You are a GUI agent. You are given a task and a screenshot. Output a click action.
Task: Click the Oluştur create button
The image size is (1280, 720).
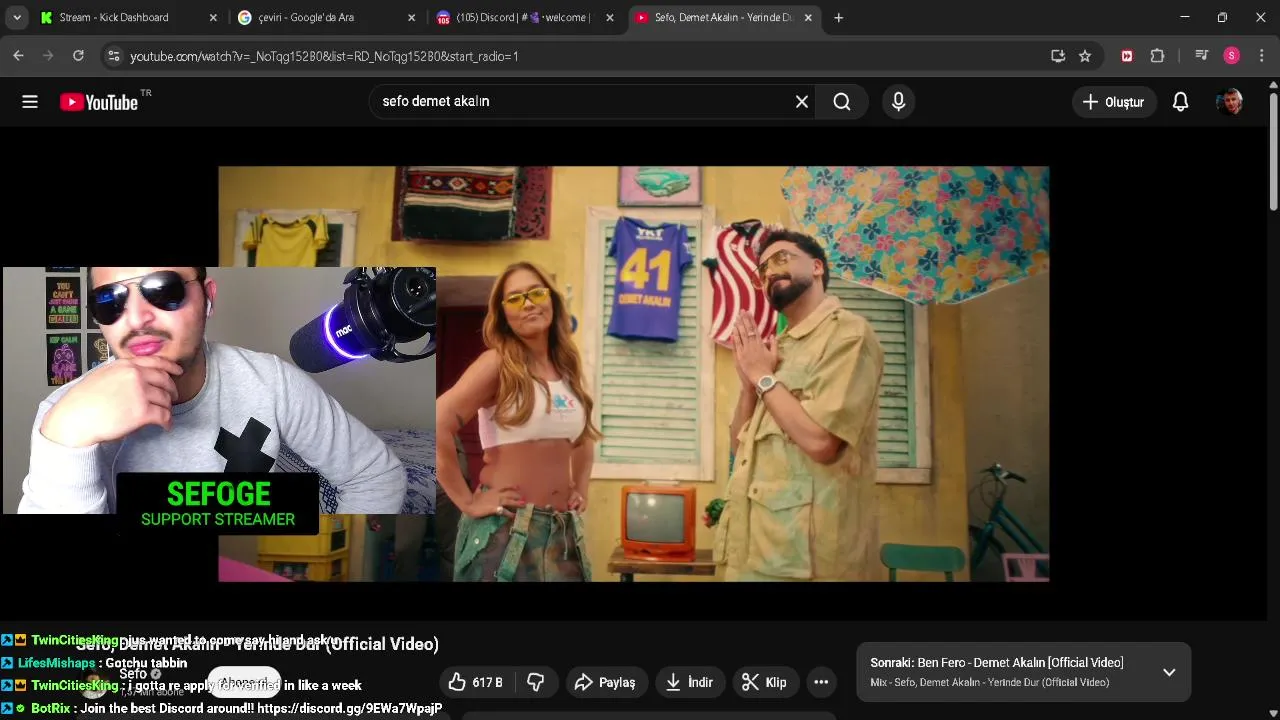tap(1114, 102)
